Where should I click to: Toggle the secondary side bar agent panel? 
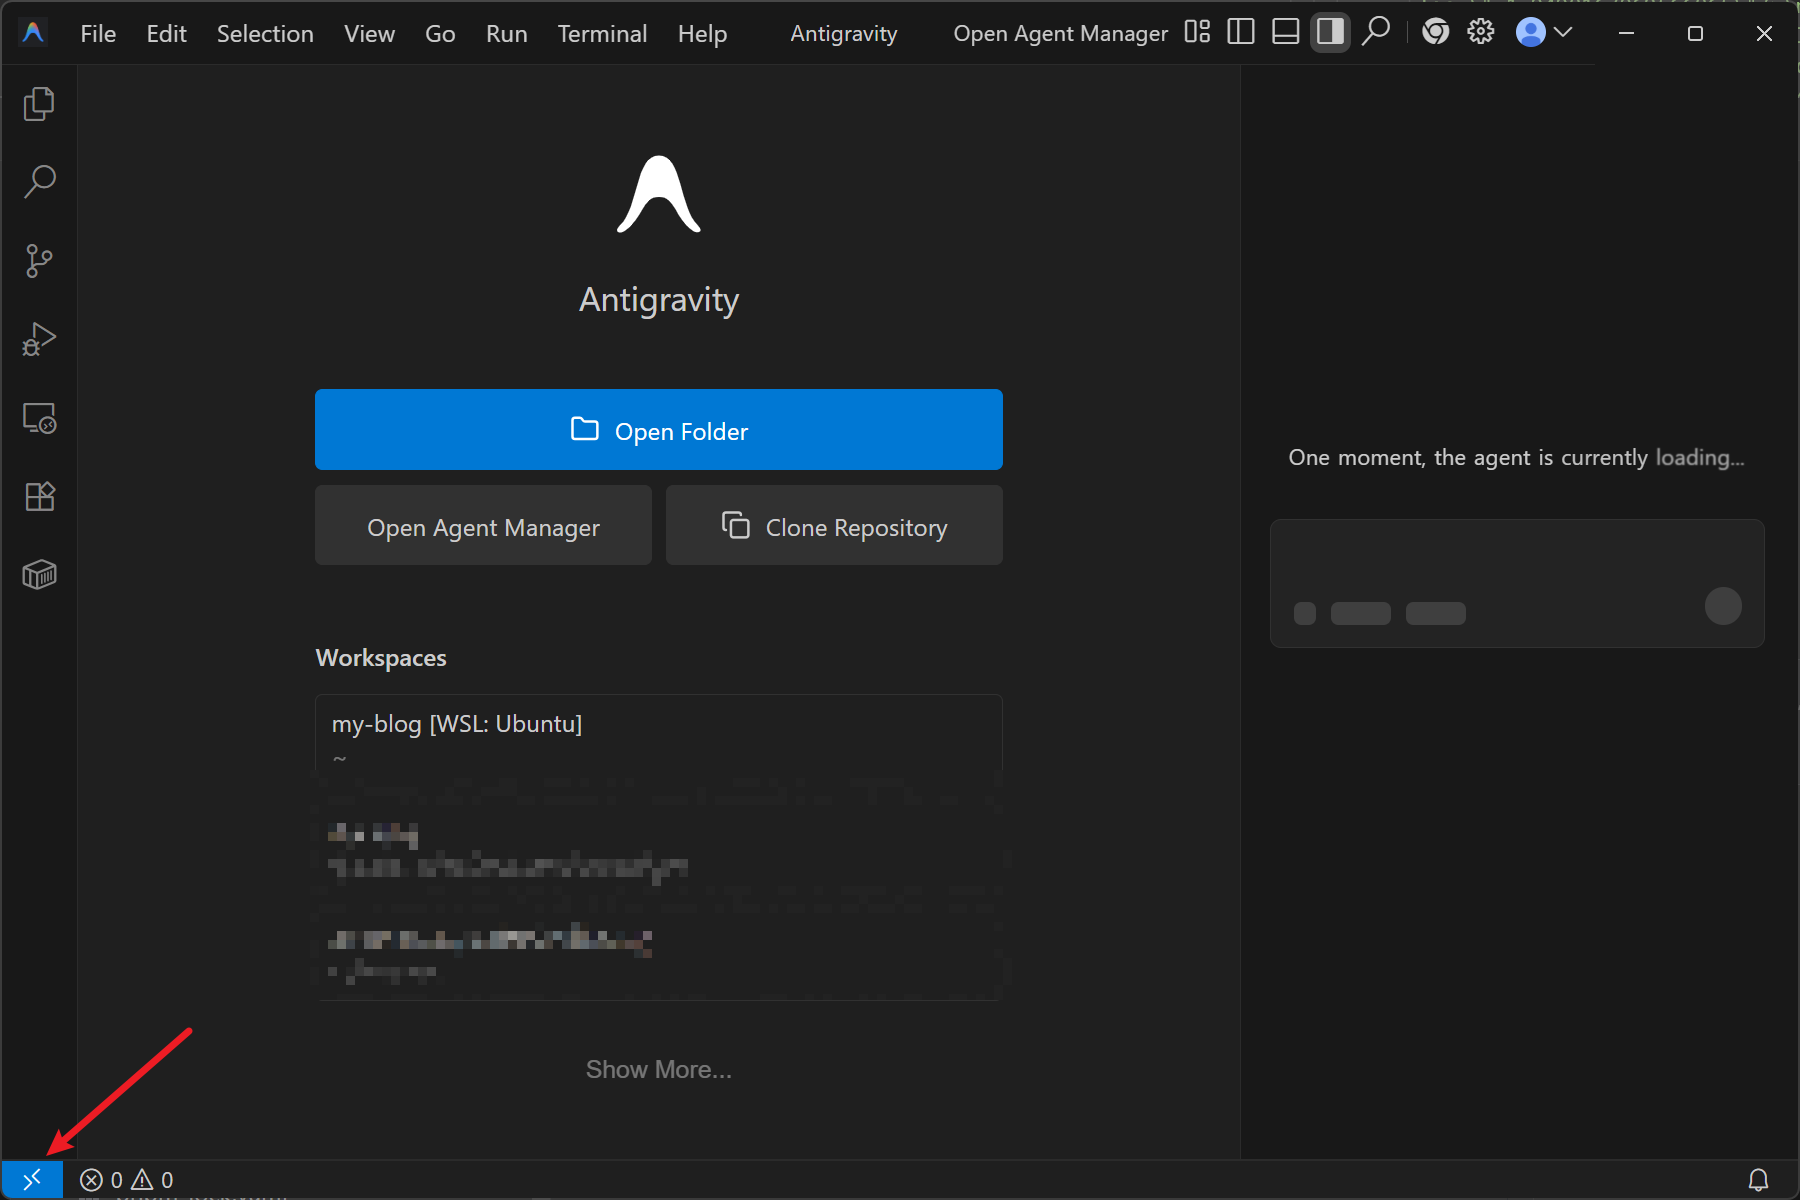click(1330, 33)
